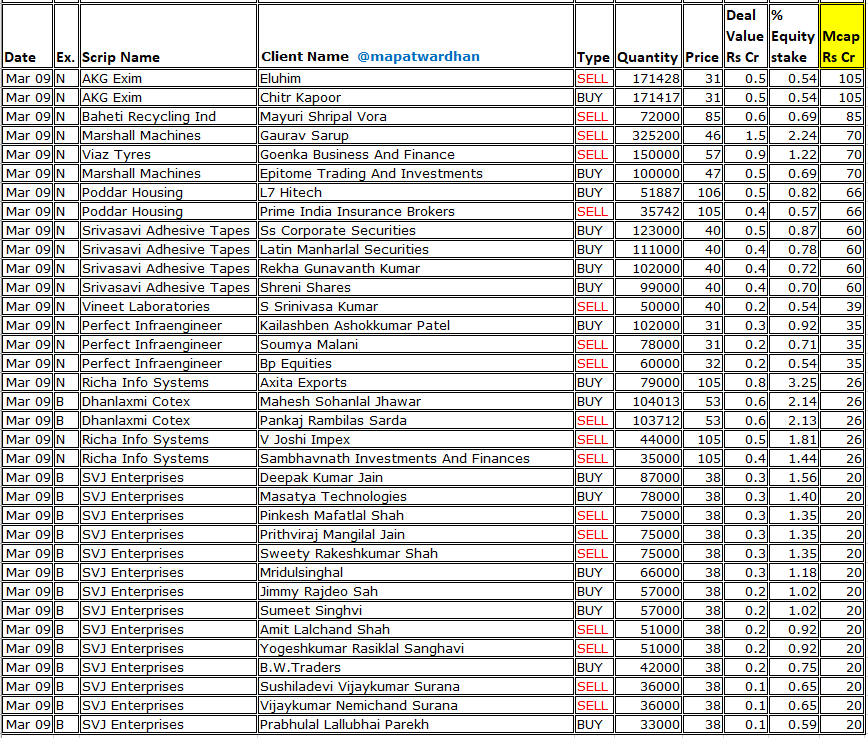The image size is (868, 738).
Task: Select 'Kailashben Ashokkumar Patel' cell
Action: pos(416,326)
